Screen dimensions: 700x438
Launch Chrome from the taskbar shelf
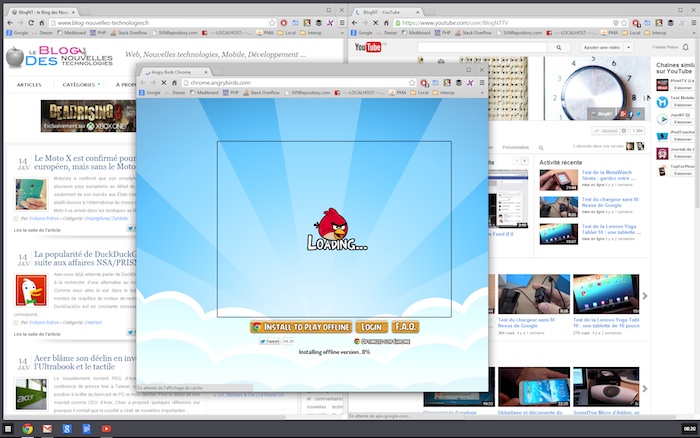[x=27, y=428]
